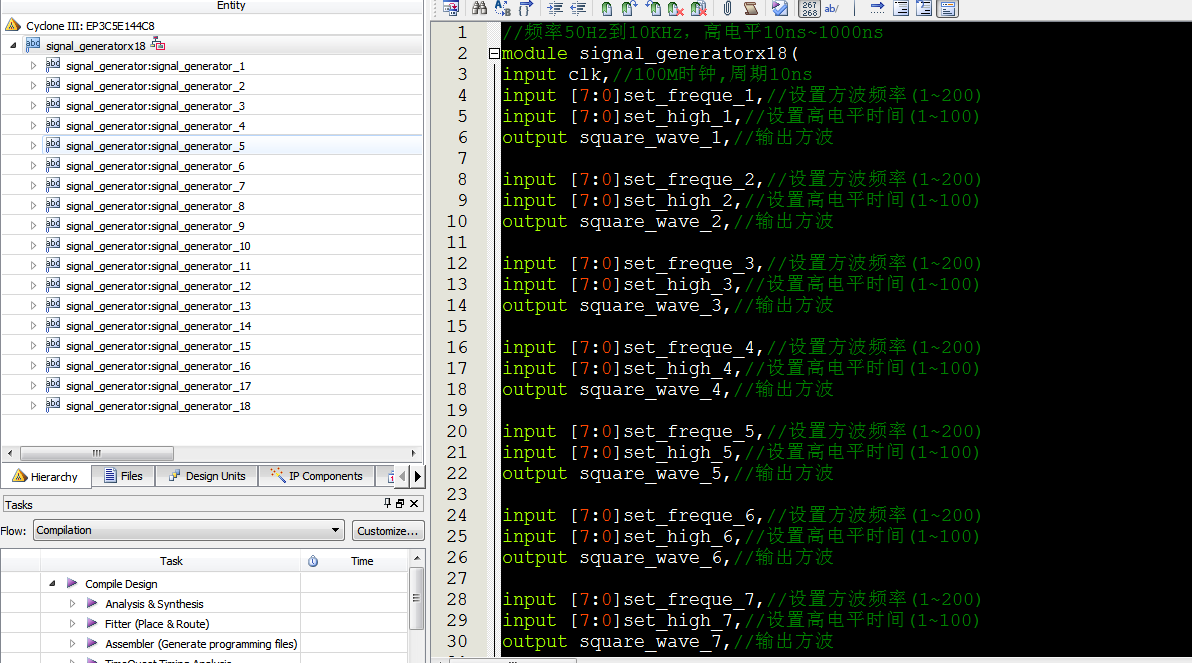Image resolution: width=1192 pixels, height=663 pixels.
Task: Click the blue arrow go-to-line icon
Action: 877,8
